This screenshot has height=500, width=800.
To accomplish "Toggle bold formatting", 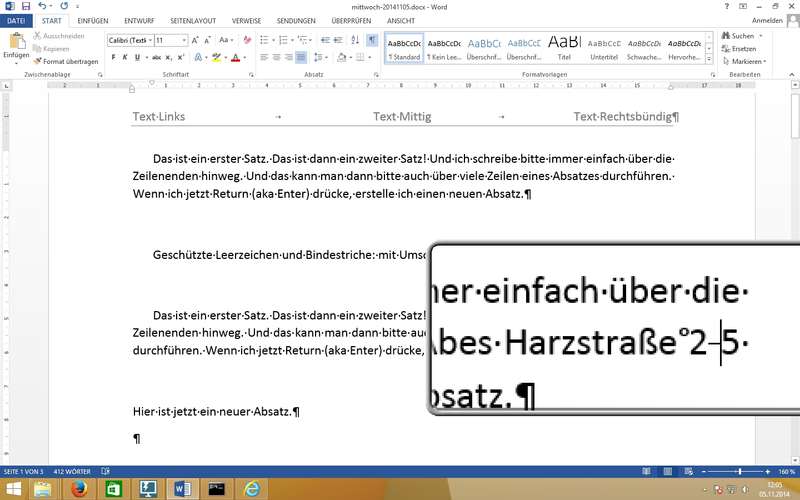I will coord(113,58).
